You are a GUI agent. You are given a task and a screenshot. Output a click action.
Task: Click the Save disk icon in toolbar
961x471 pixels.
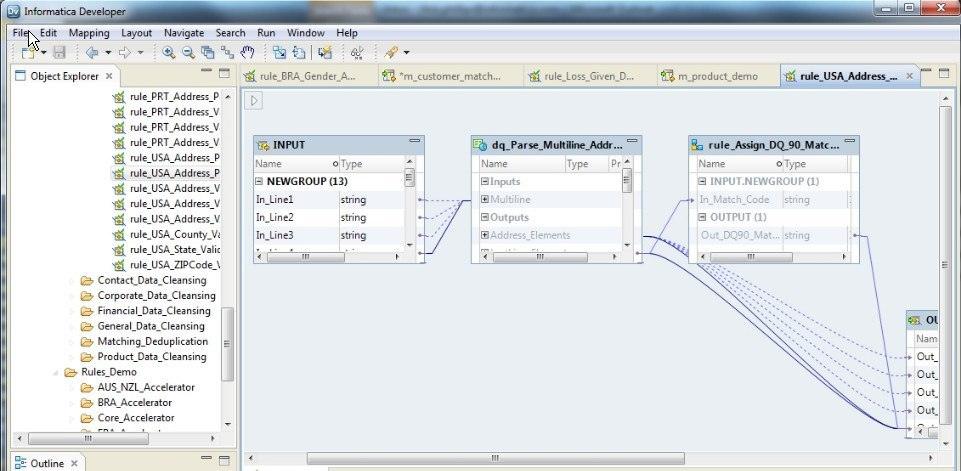[59, 53]
